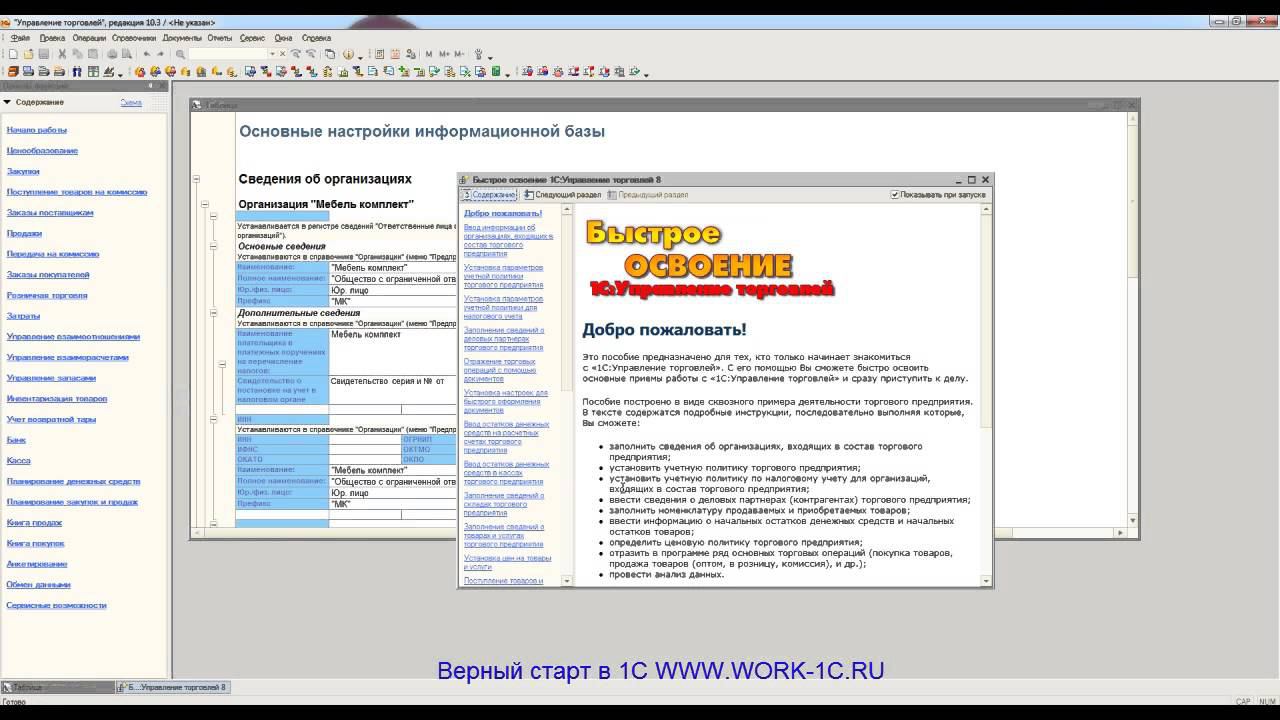Open 'Розничная торговля' link
1280x720 pixels.
[47, 296]
